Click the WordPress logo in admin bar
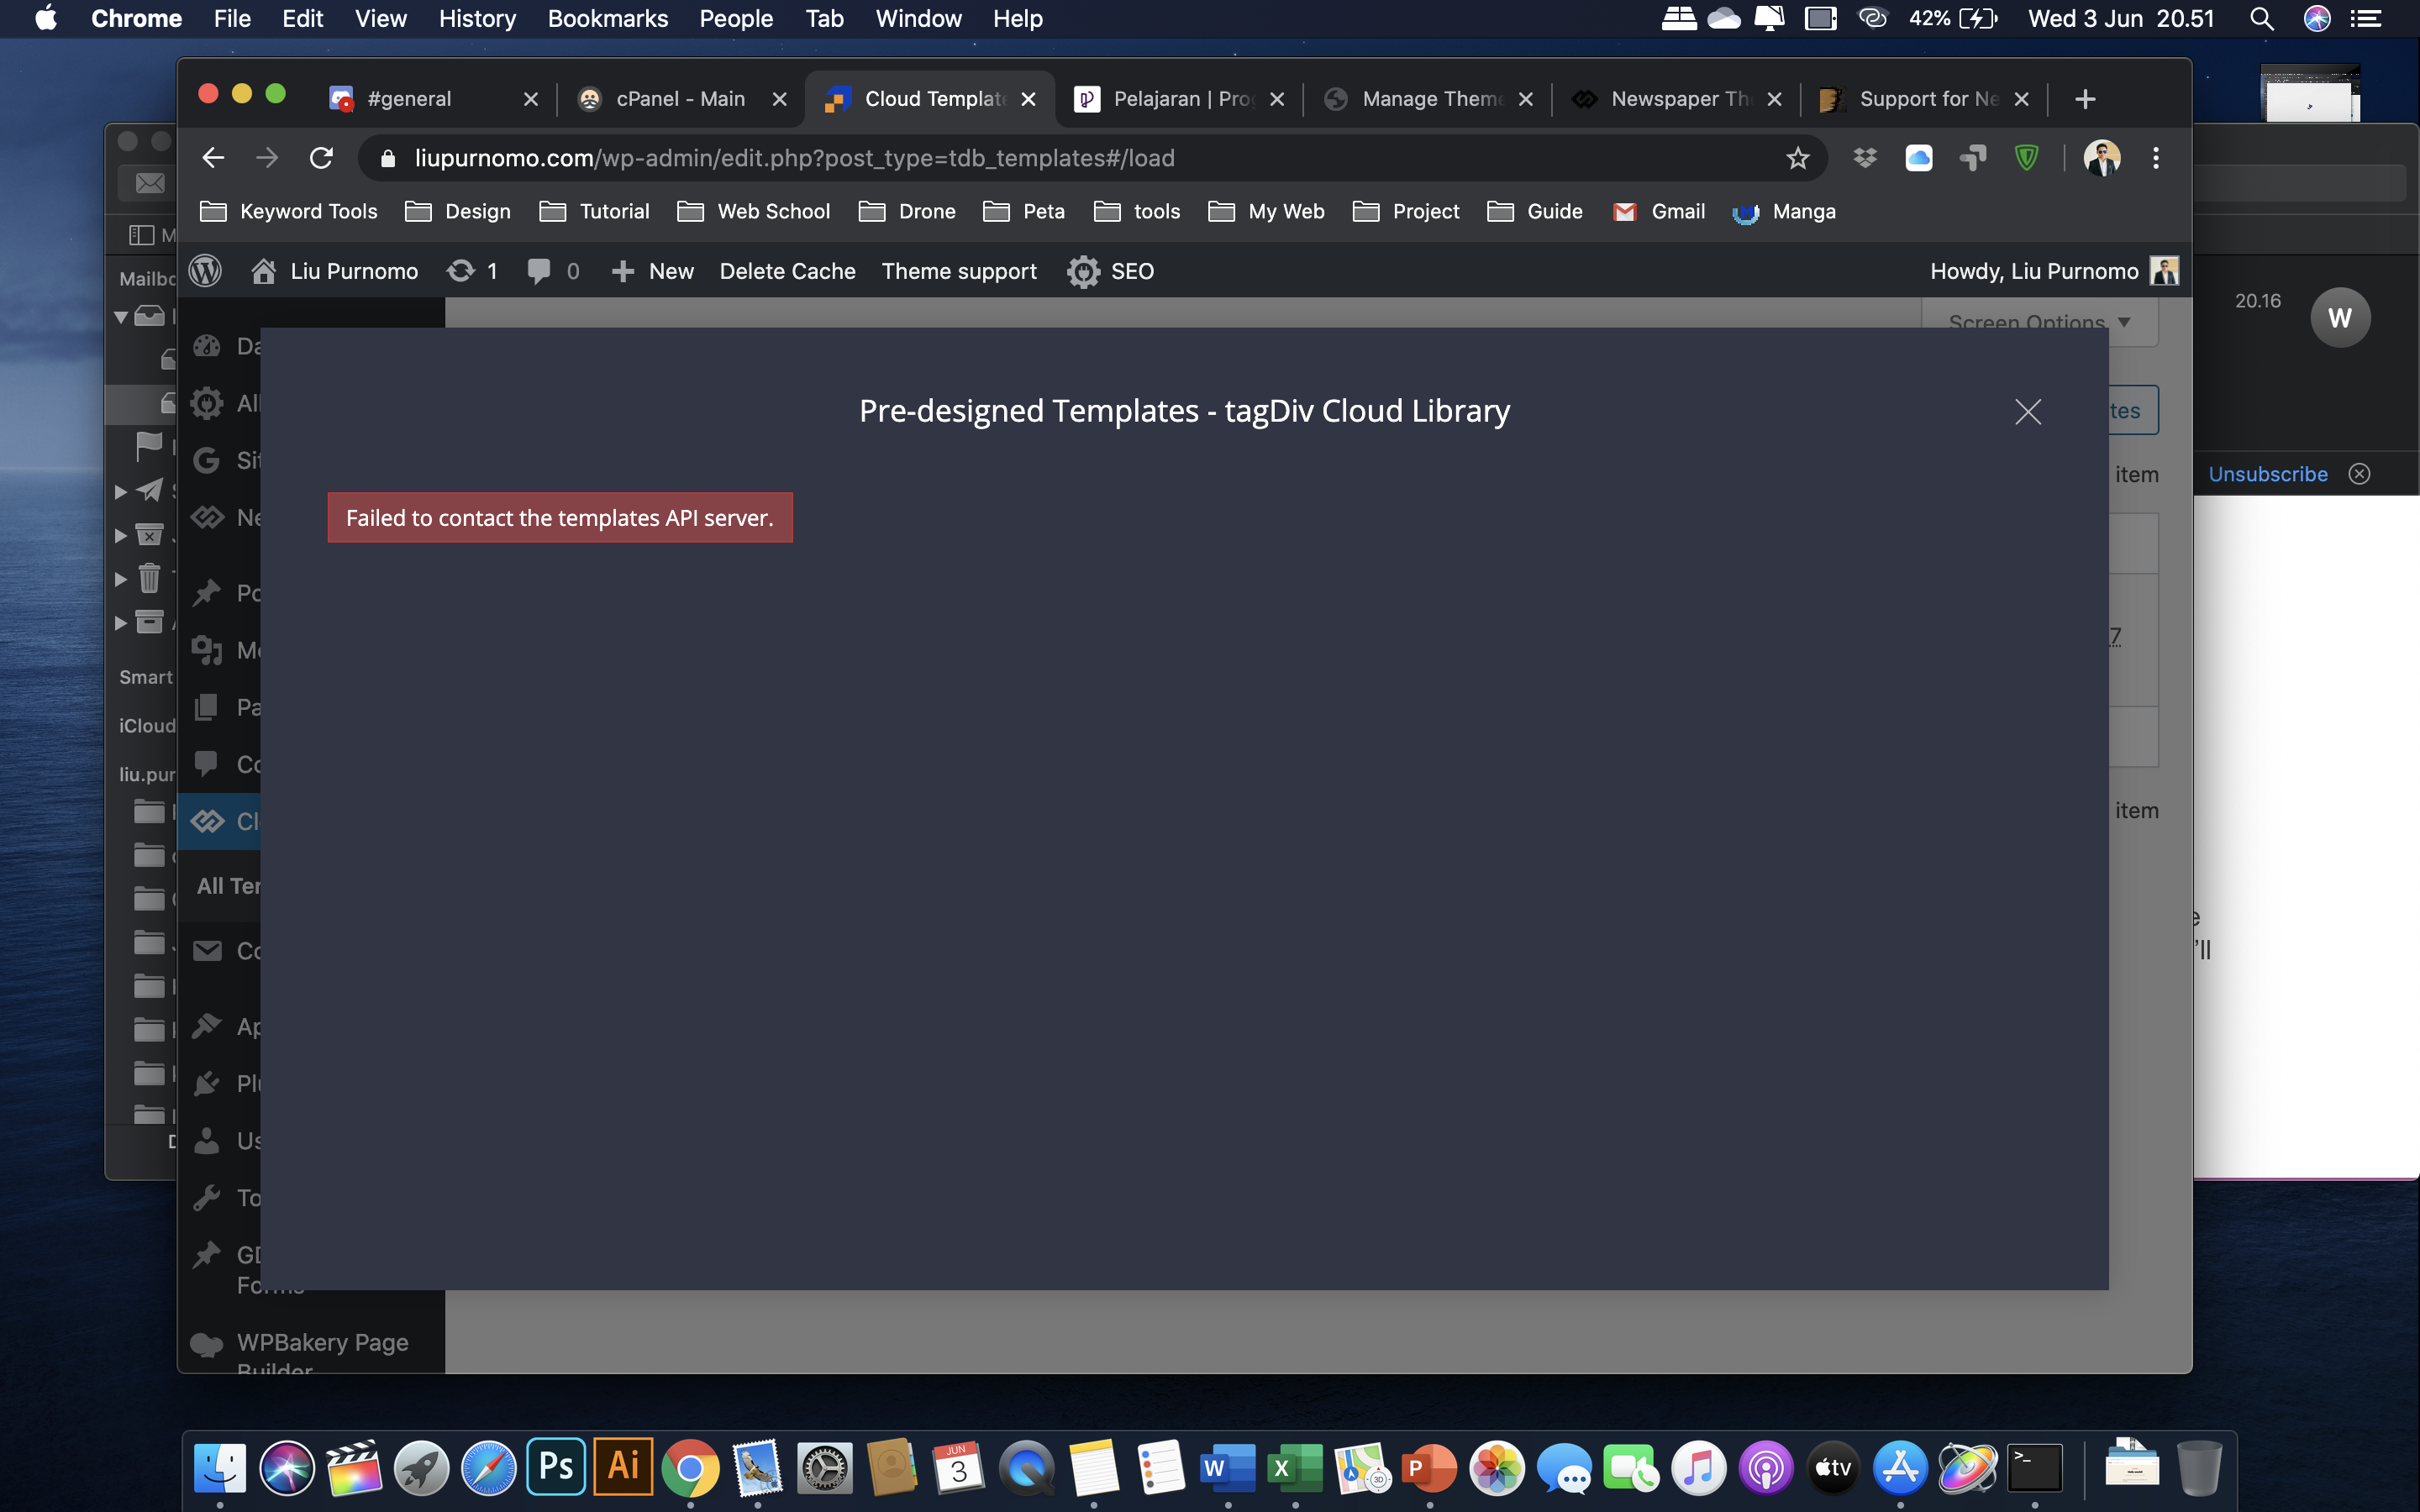 click(x=205, y=271)
